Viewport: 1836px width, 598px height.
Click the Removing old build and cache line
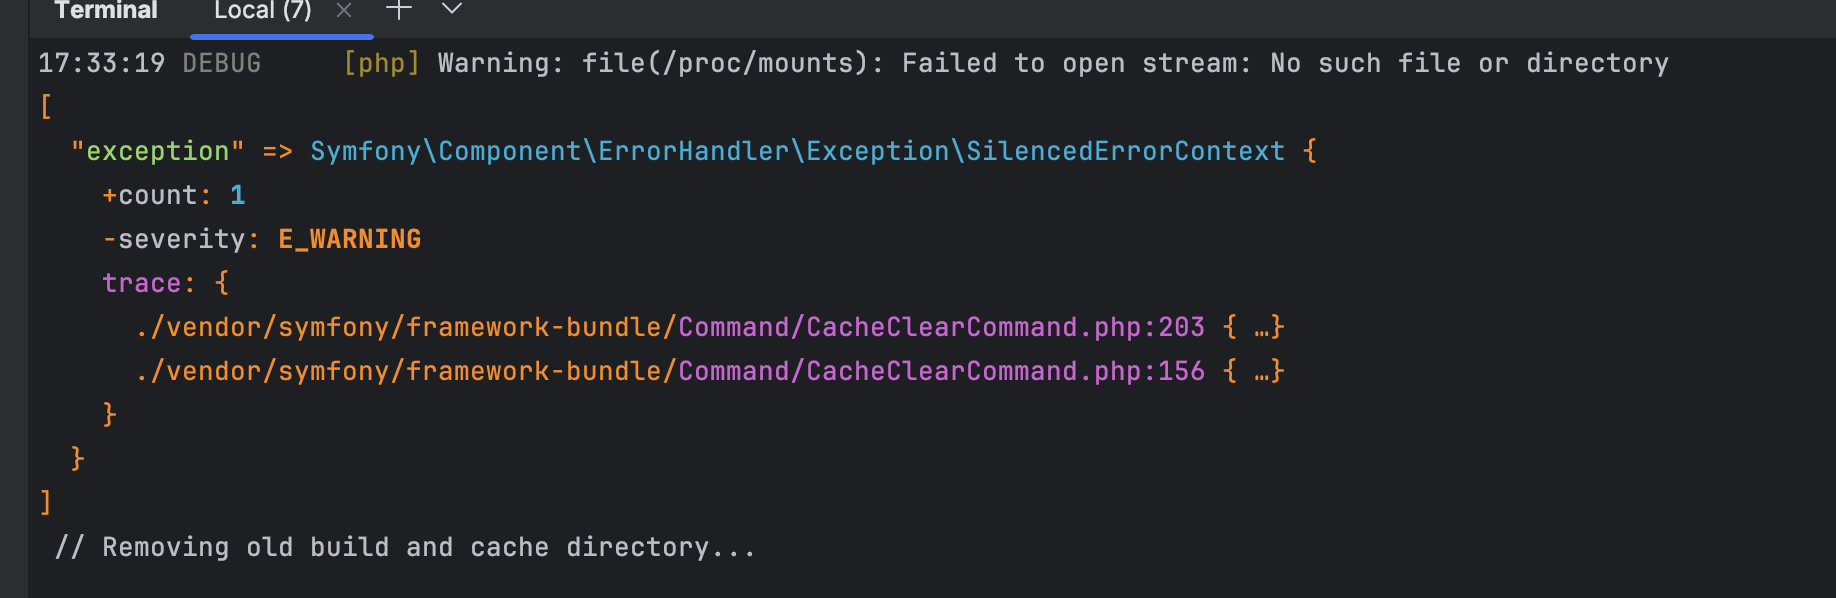405,547
